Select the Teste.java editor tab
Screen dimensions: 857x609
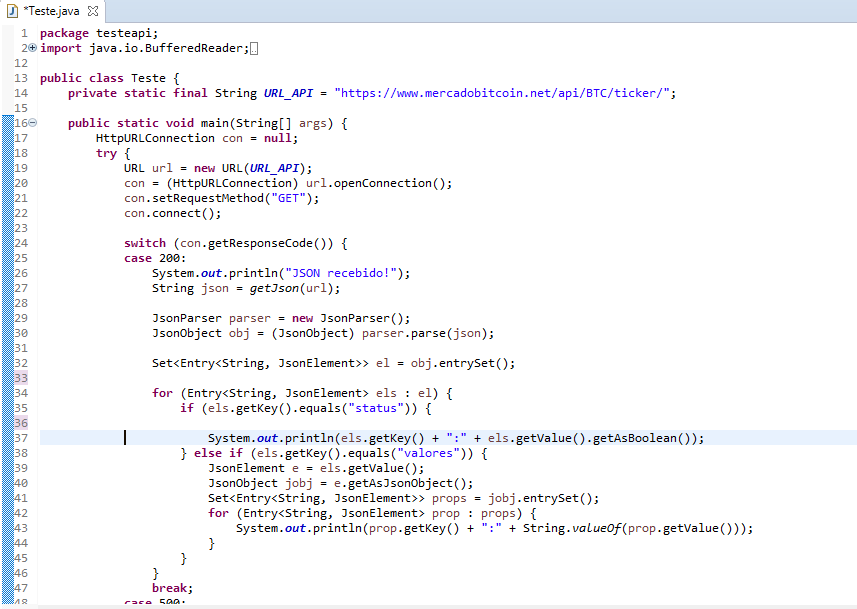[x=51, y=11]
